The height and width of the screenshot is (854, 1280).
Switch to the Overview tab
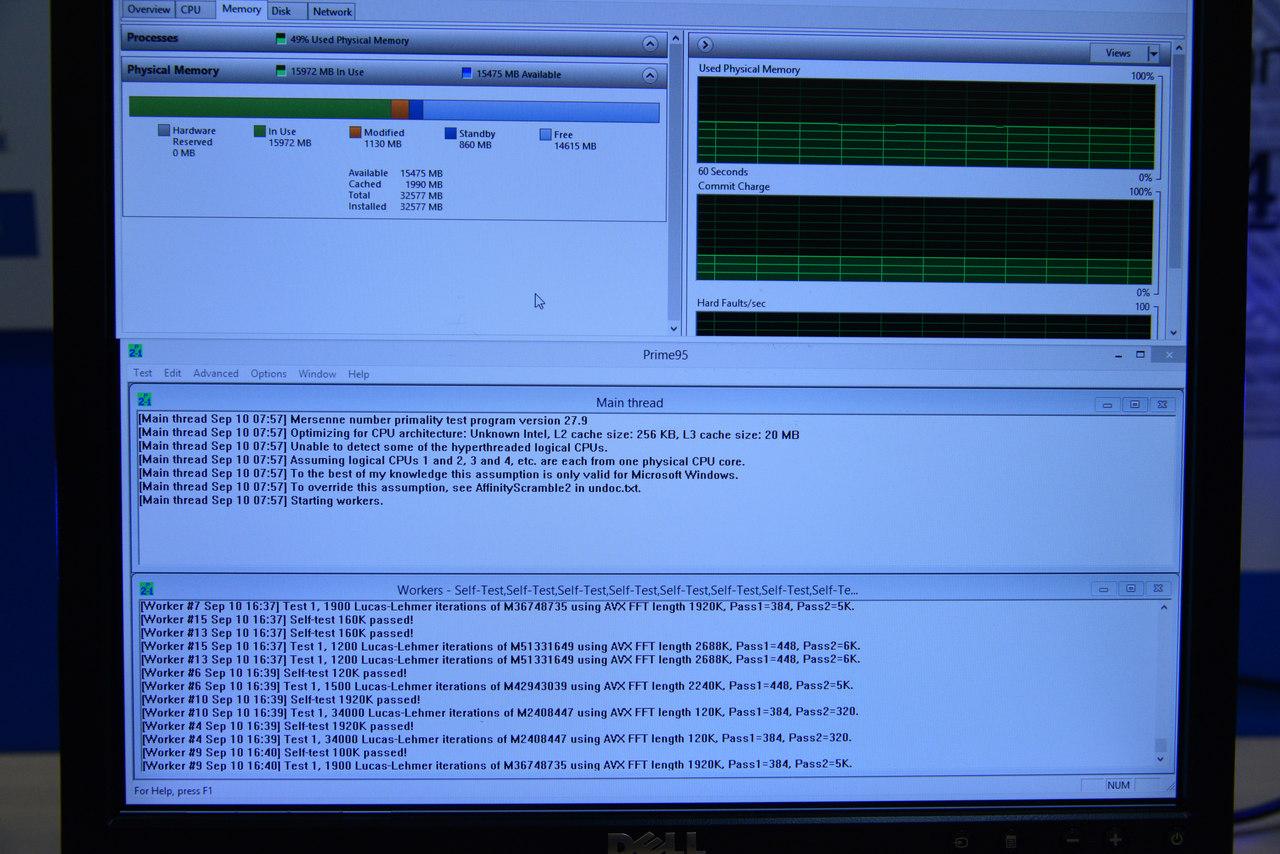pyautogui.click(x=148, y=10)
